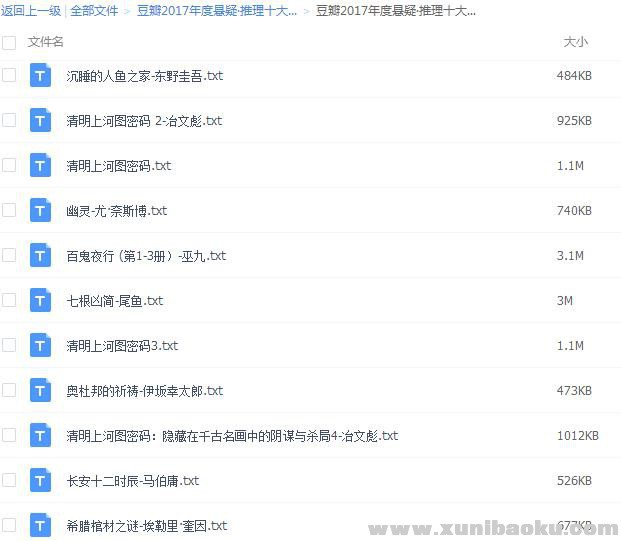Screen dimensions: 621x541
Task: Click the file icon beside 清明上河图密码 2-冶文彪.txt
Action: click(40, 121)
